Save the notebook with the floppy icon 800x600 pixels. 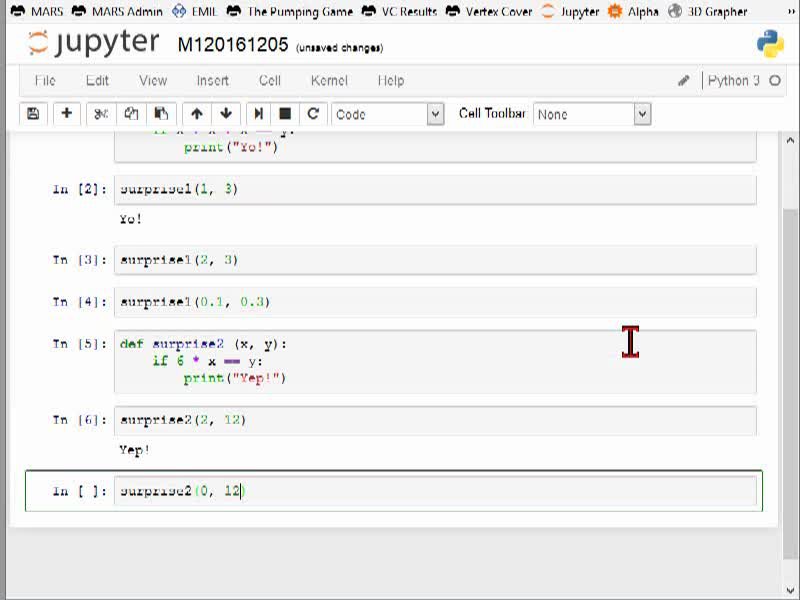pyautogui.click(x=33, y=114)
